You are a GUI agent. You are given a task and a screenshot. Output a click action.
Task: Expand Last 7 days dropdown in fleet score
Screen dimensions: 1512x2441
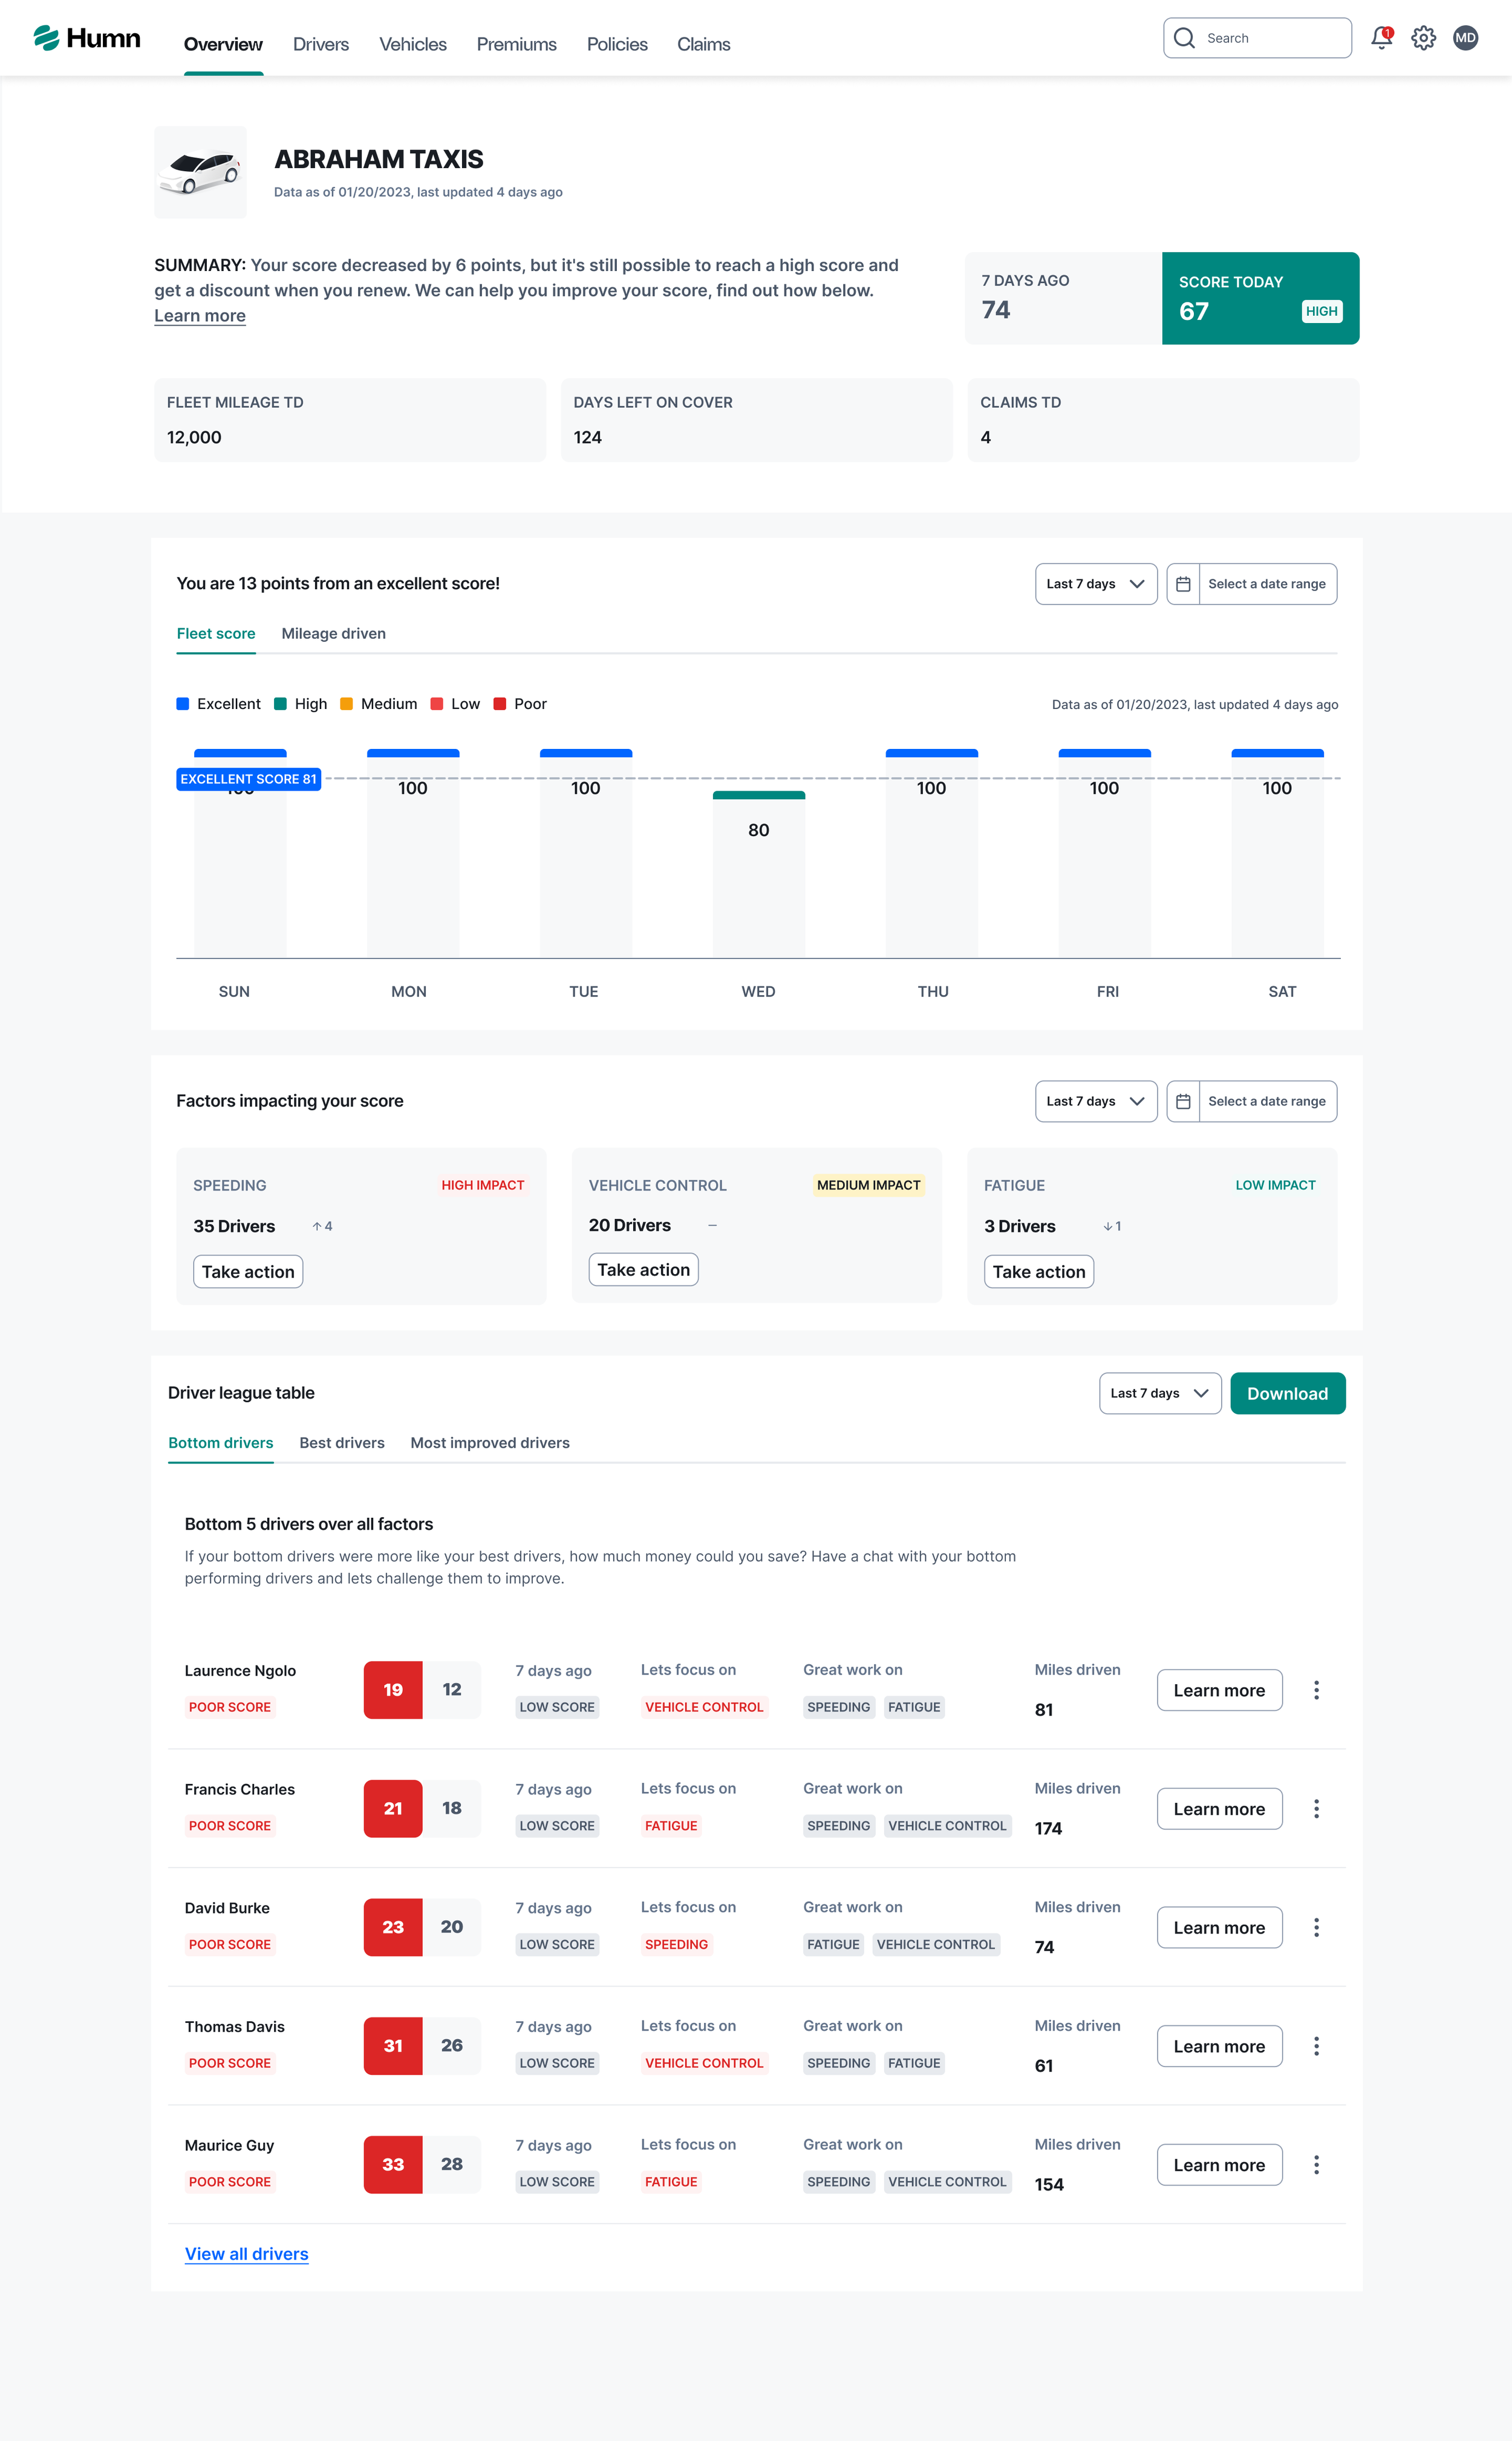pyautogui.click(x=1096, y=584)
